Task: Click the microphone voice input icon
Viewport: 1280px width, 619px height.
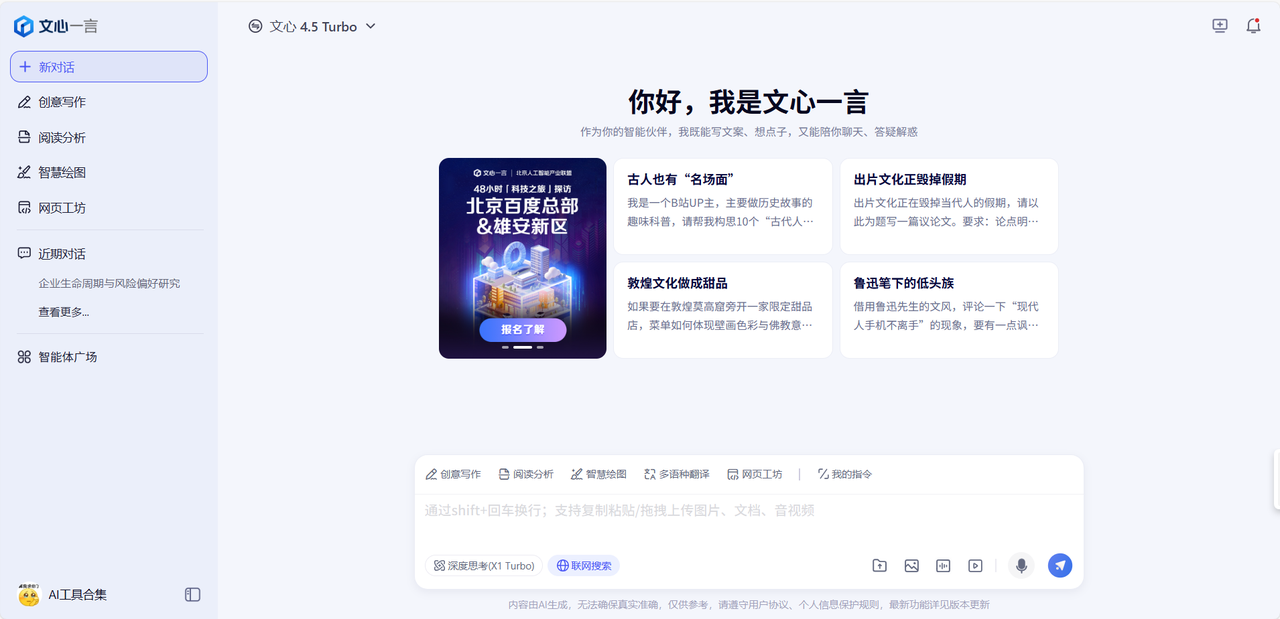Action: click(1021, 566)
